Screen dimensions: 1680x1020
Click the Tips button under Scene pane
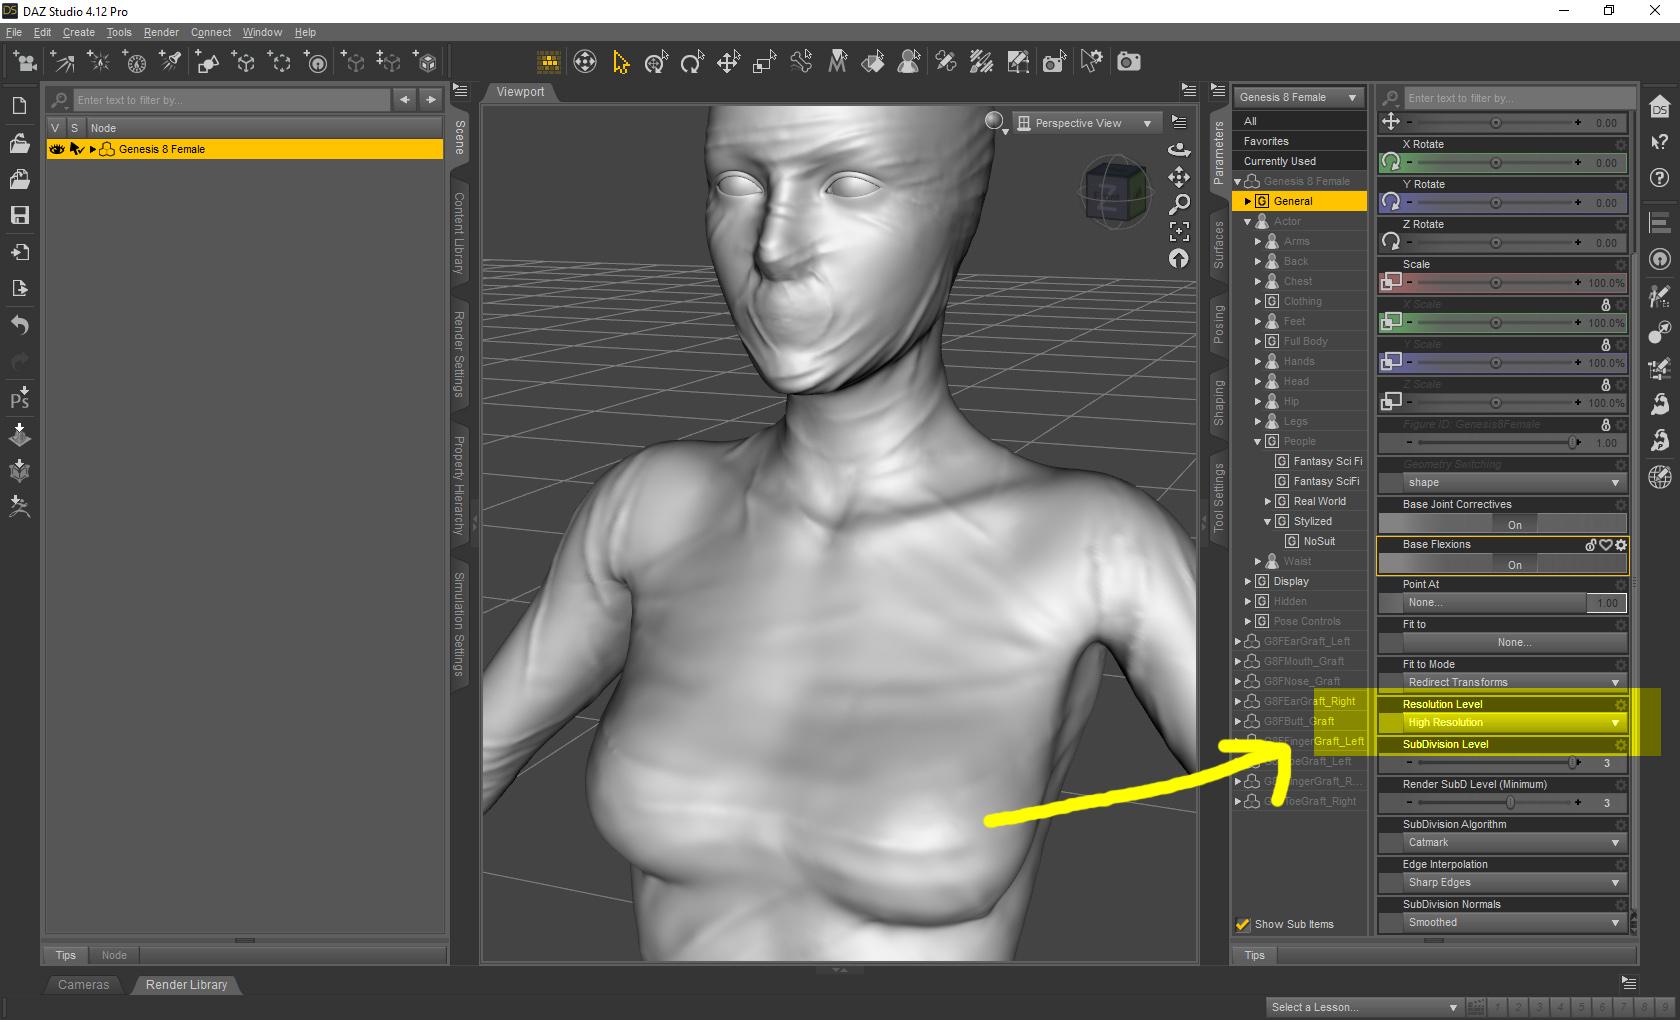click(66, 955)
